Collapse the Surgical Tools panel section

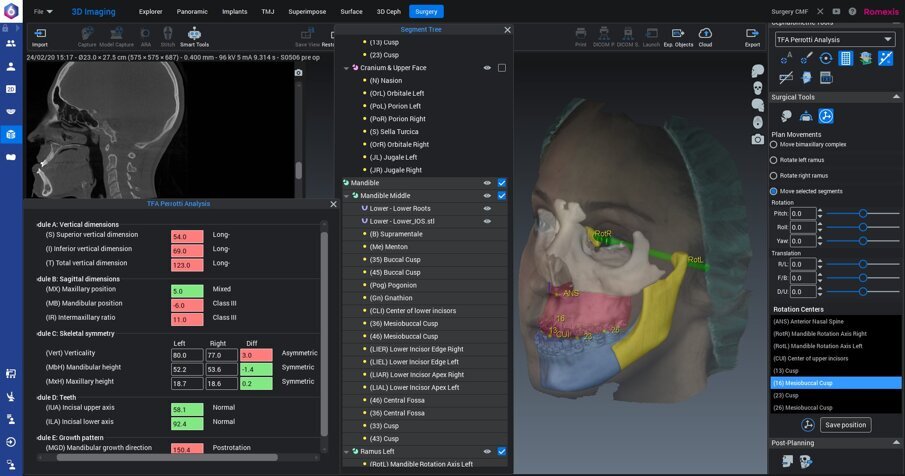click(x=895, y=97)
